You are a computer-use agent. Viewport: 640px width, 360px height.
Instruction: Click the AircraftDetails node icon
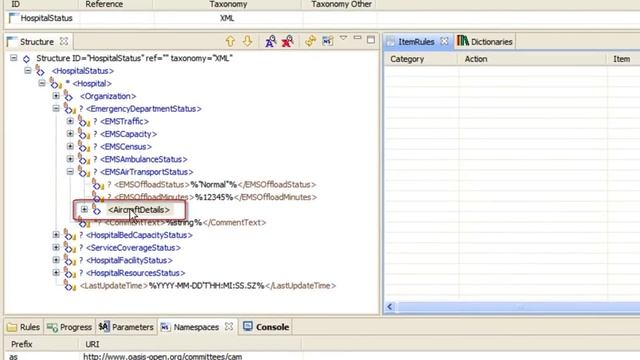point(96,210)
